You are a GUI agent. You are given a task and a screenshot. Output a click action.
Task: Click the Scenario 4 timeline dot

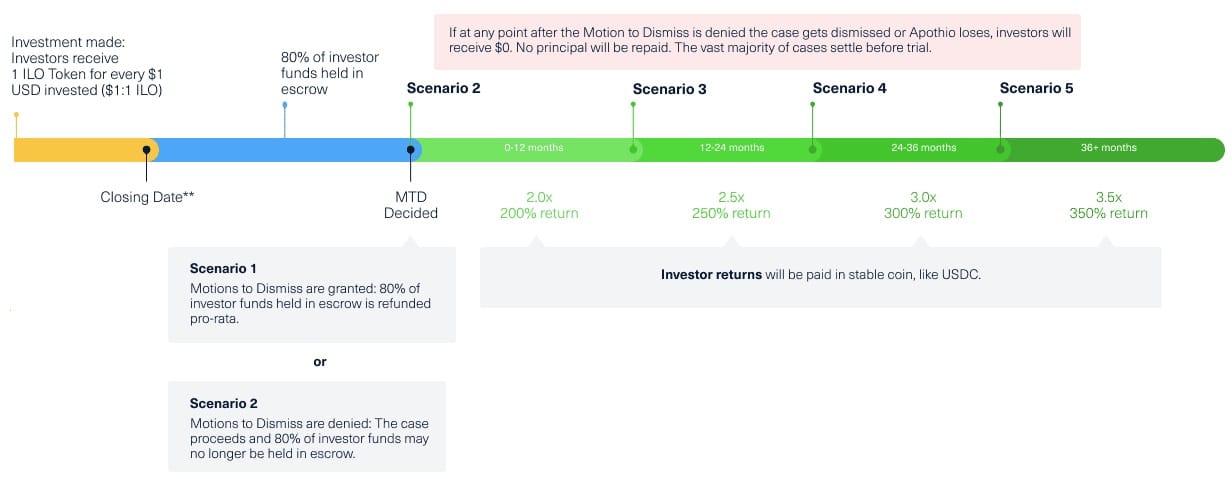pyautogui.click(x=813, y=150)
